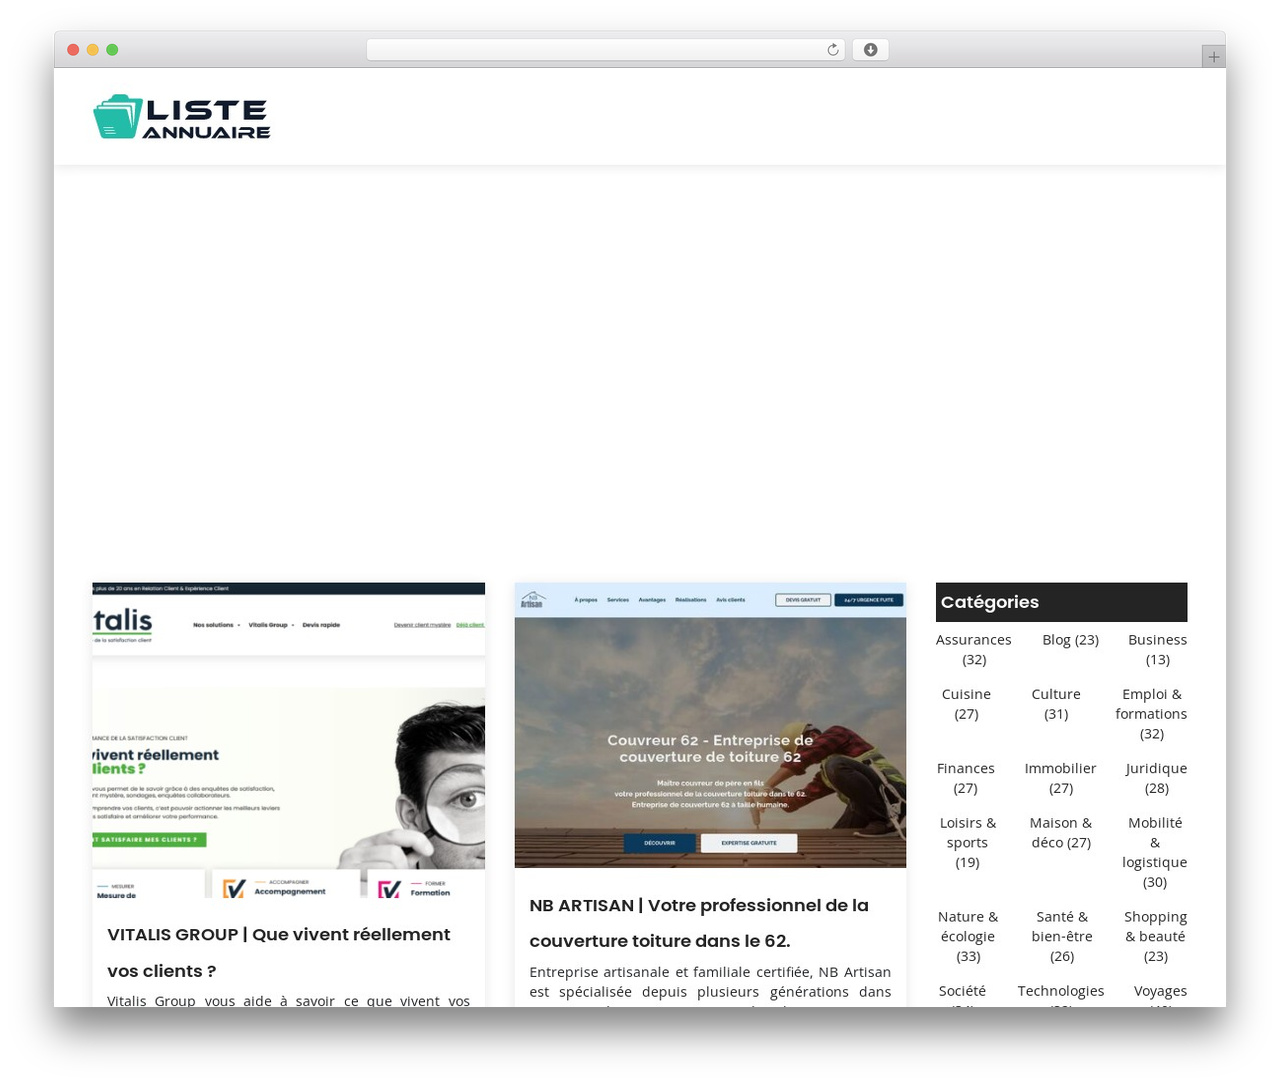Minimize the window with yellow button

pyautogui.click(x=93, y=50)
